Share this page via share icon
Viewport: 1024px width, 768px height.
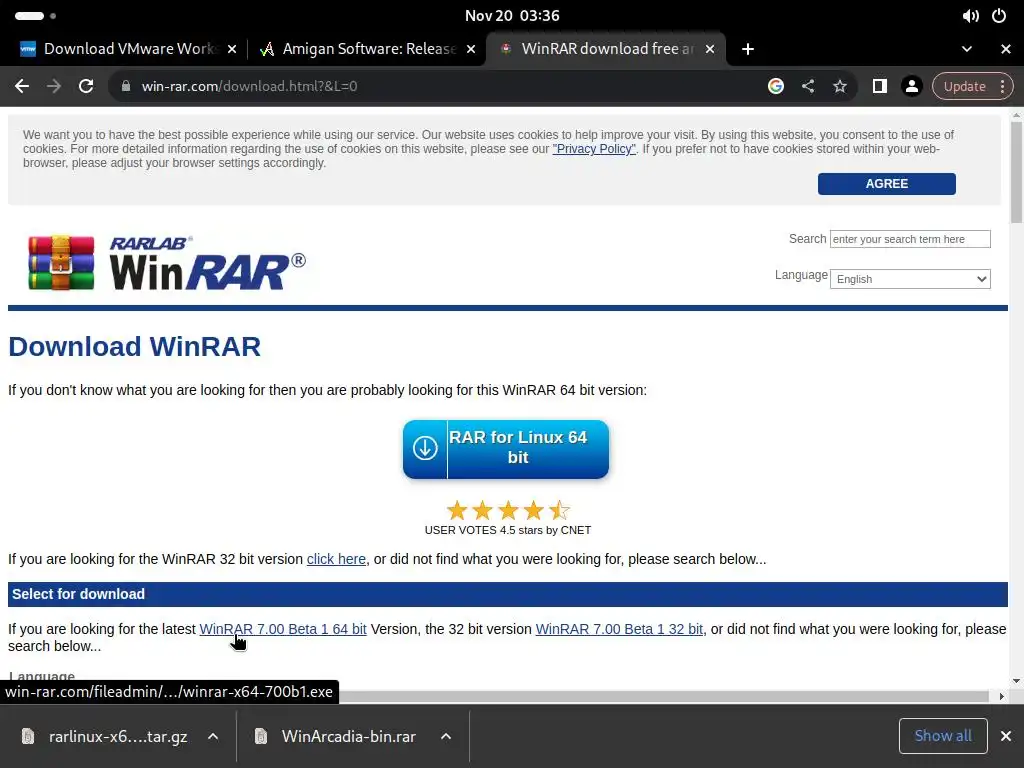tap(808, 86)
